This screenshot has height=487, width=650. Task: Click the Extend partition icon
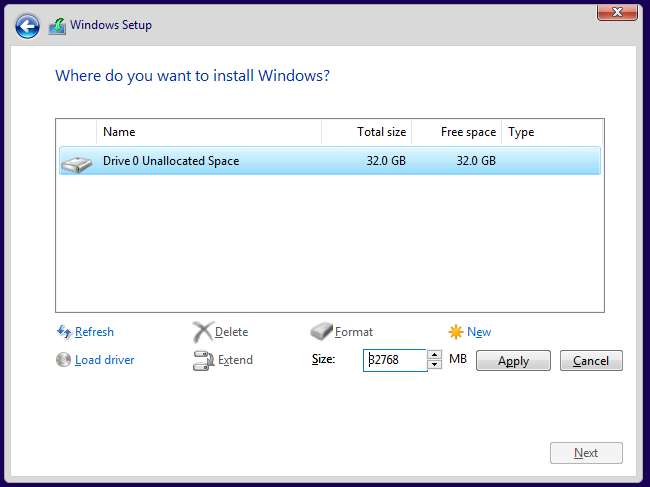pos(203,361)
